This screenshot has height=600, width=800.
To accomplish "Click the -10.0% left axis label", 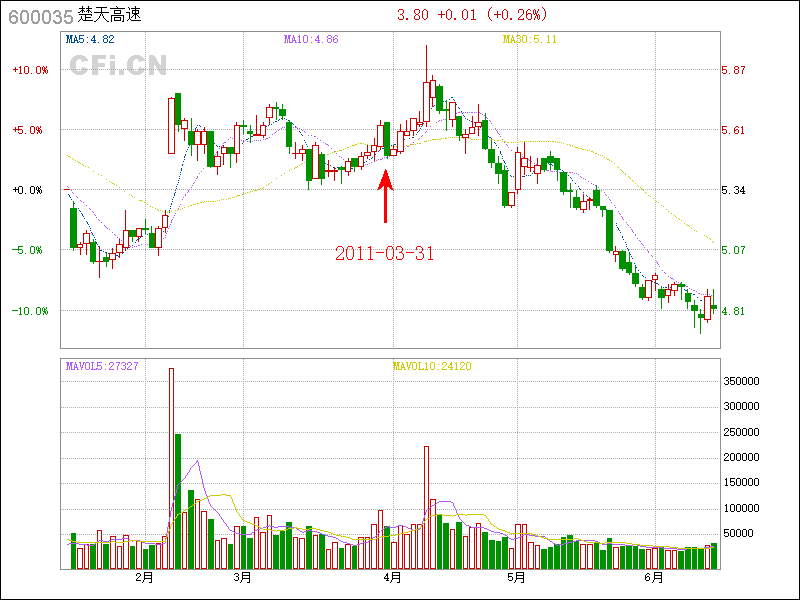I will pyautogui.click(x=30, y=311).
